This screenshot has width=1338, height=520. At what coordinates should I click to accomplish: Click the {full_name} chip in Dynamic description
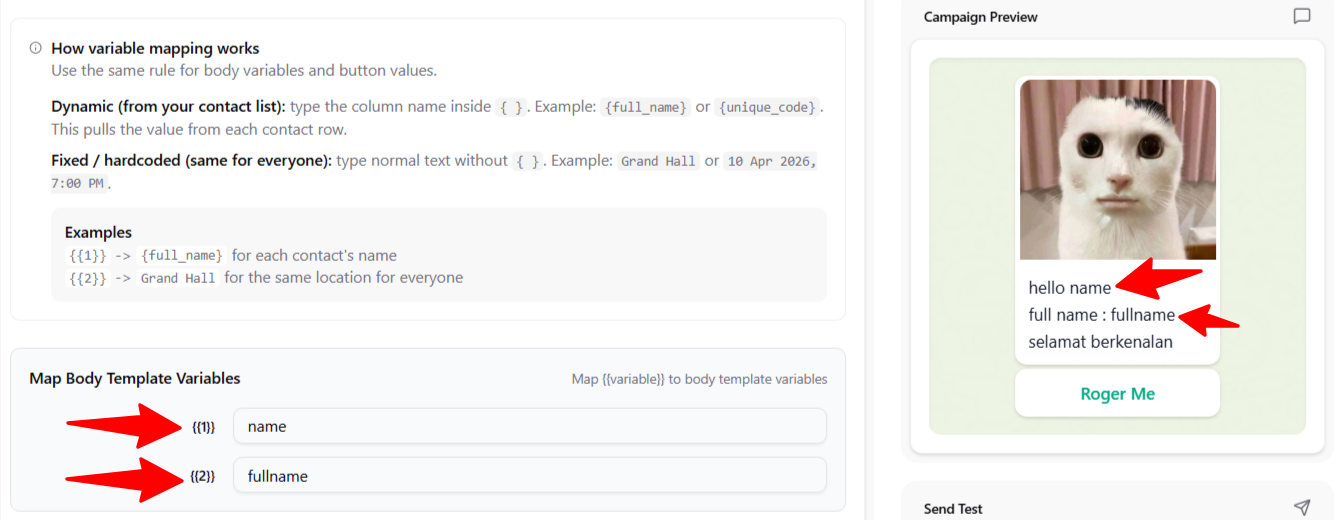click(x=646, y=107)
